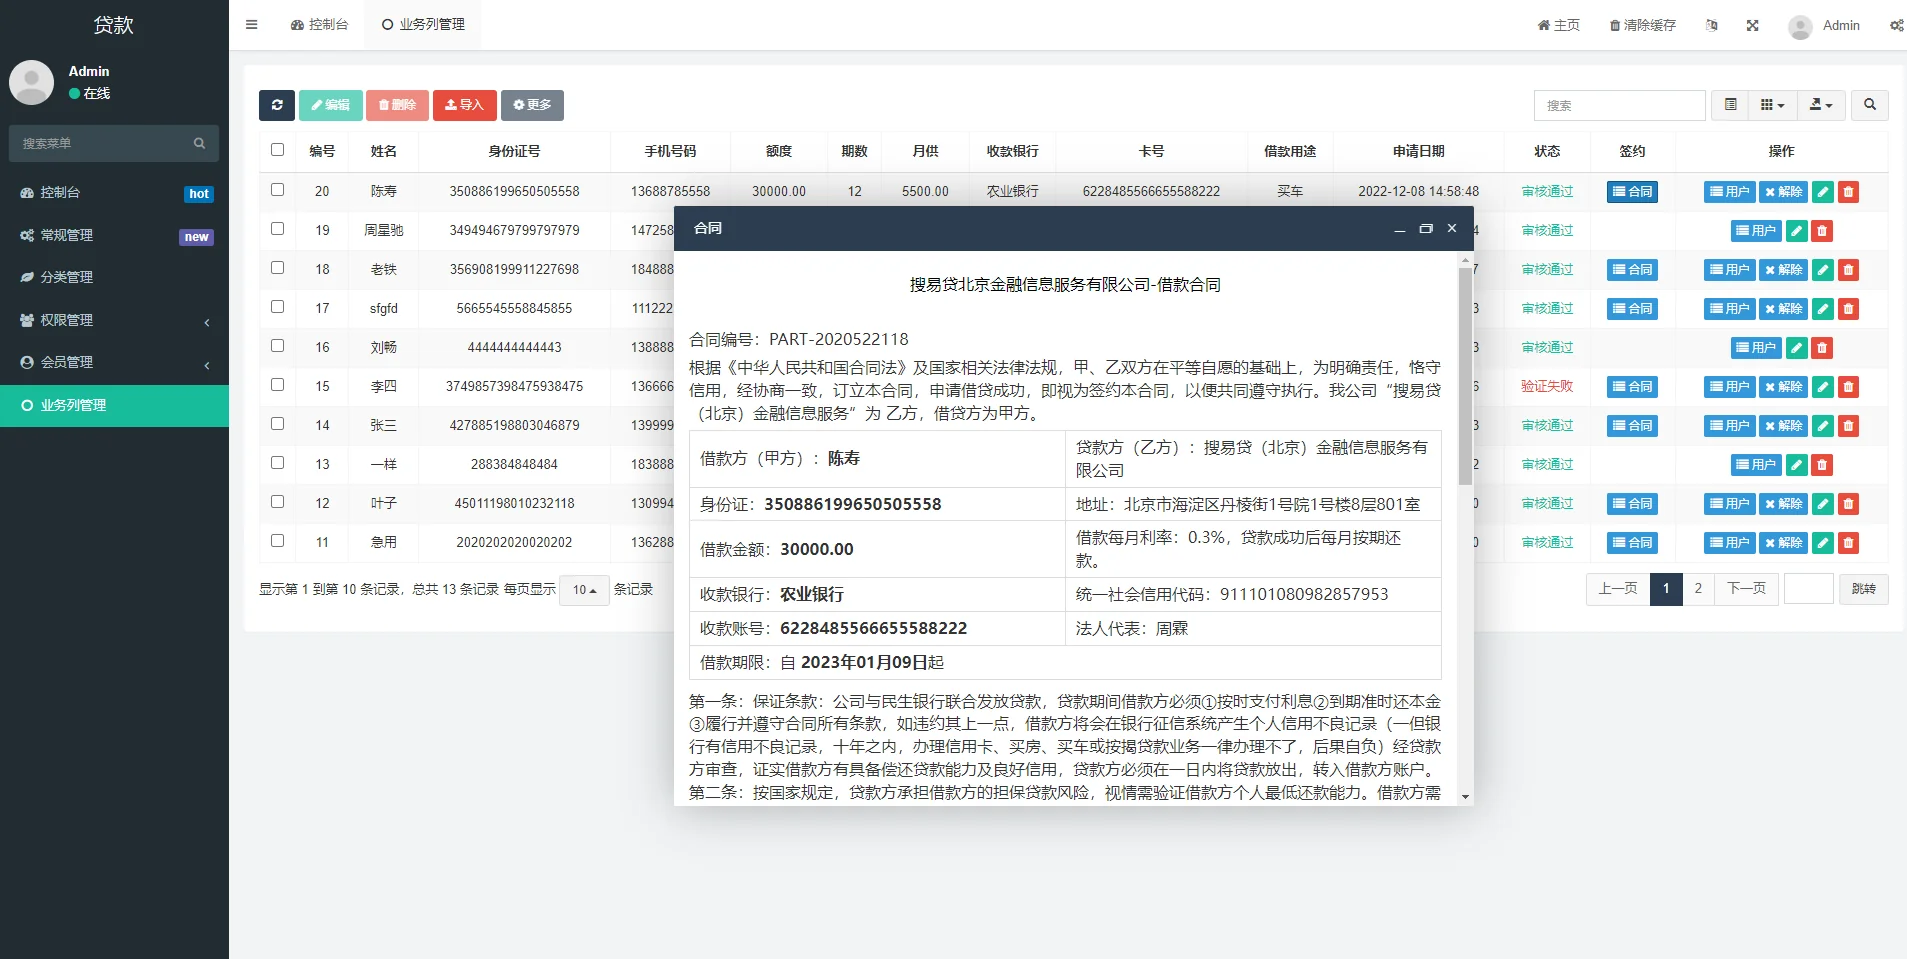The height and width of the screenshot is (959, 1907).
Task: Open the export dropdown button
Action: [x=1821, y=105]
